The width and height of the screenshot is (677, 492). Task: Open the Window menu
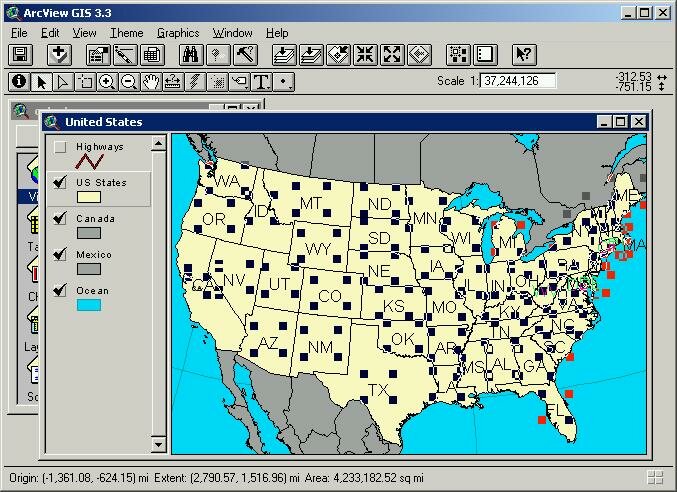(x=232, y=33)
